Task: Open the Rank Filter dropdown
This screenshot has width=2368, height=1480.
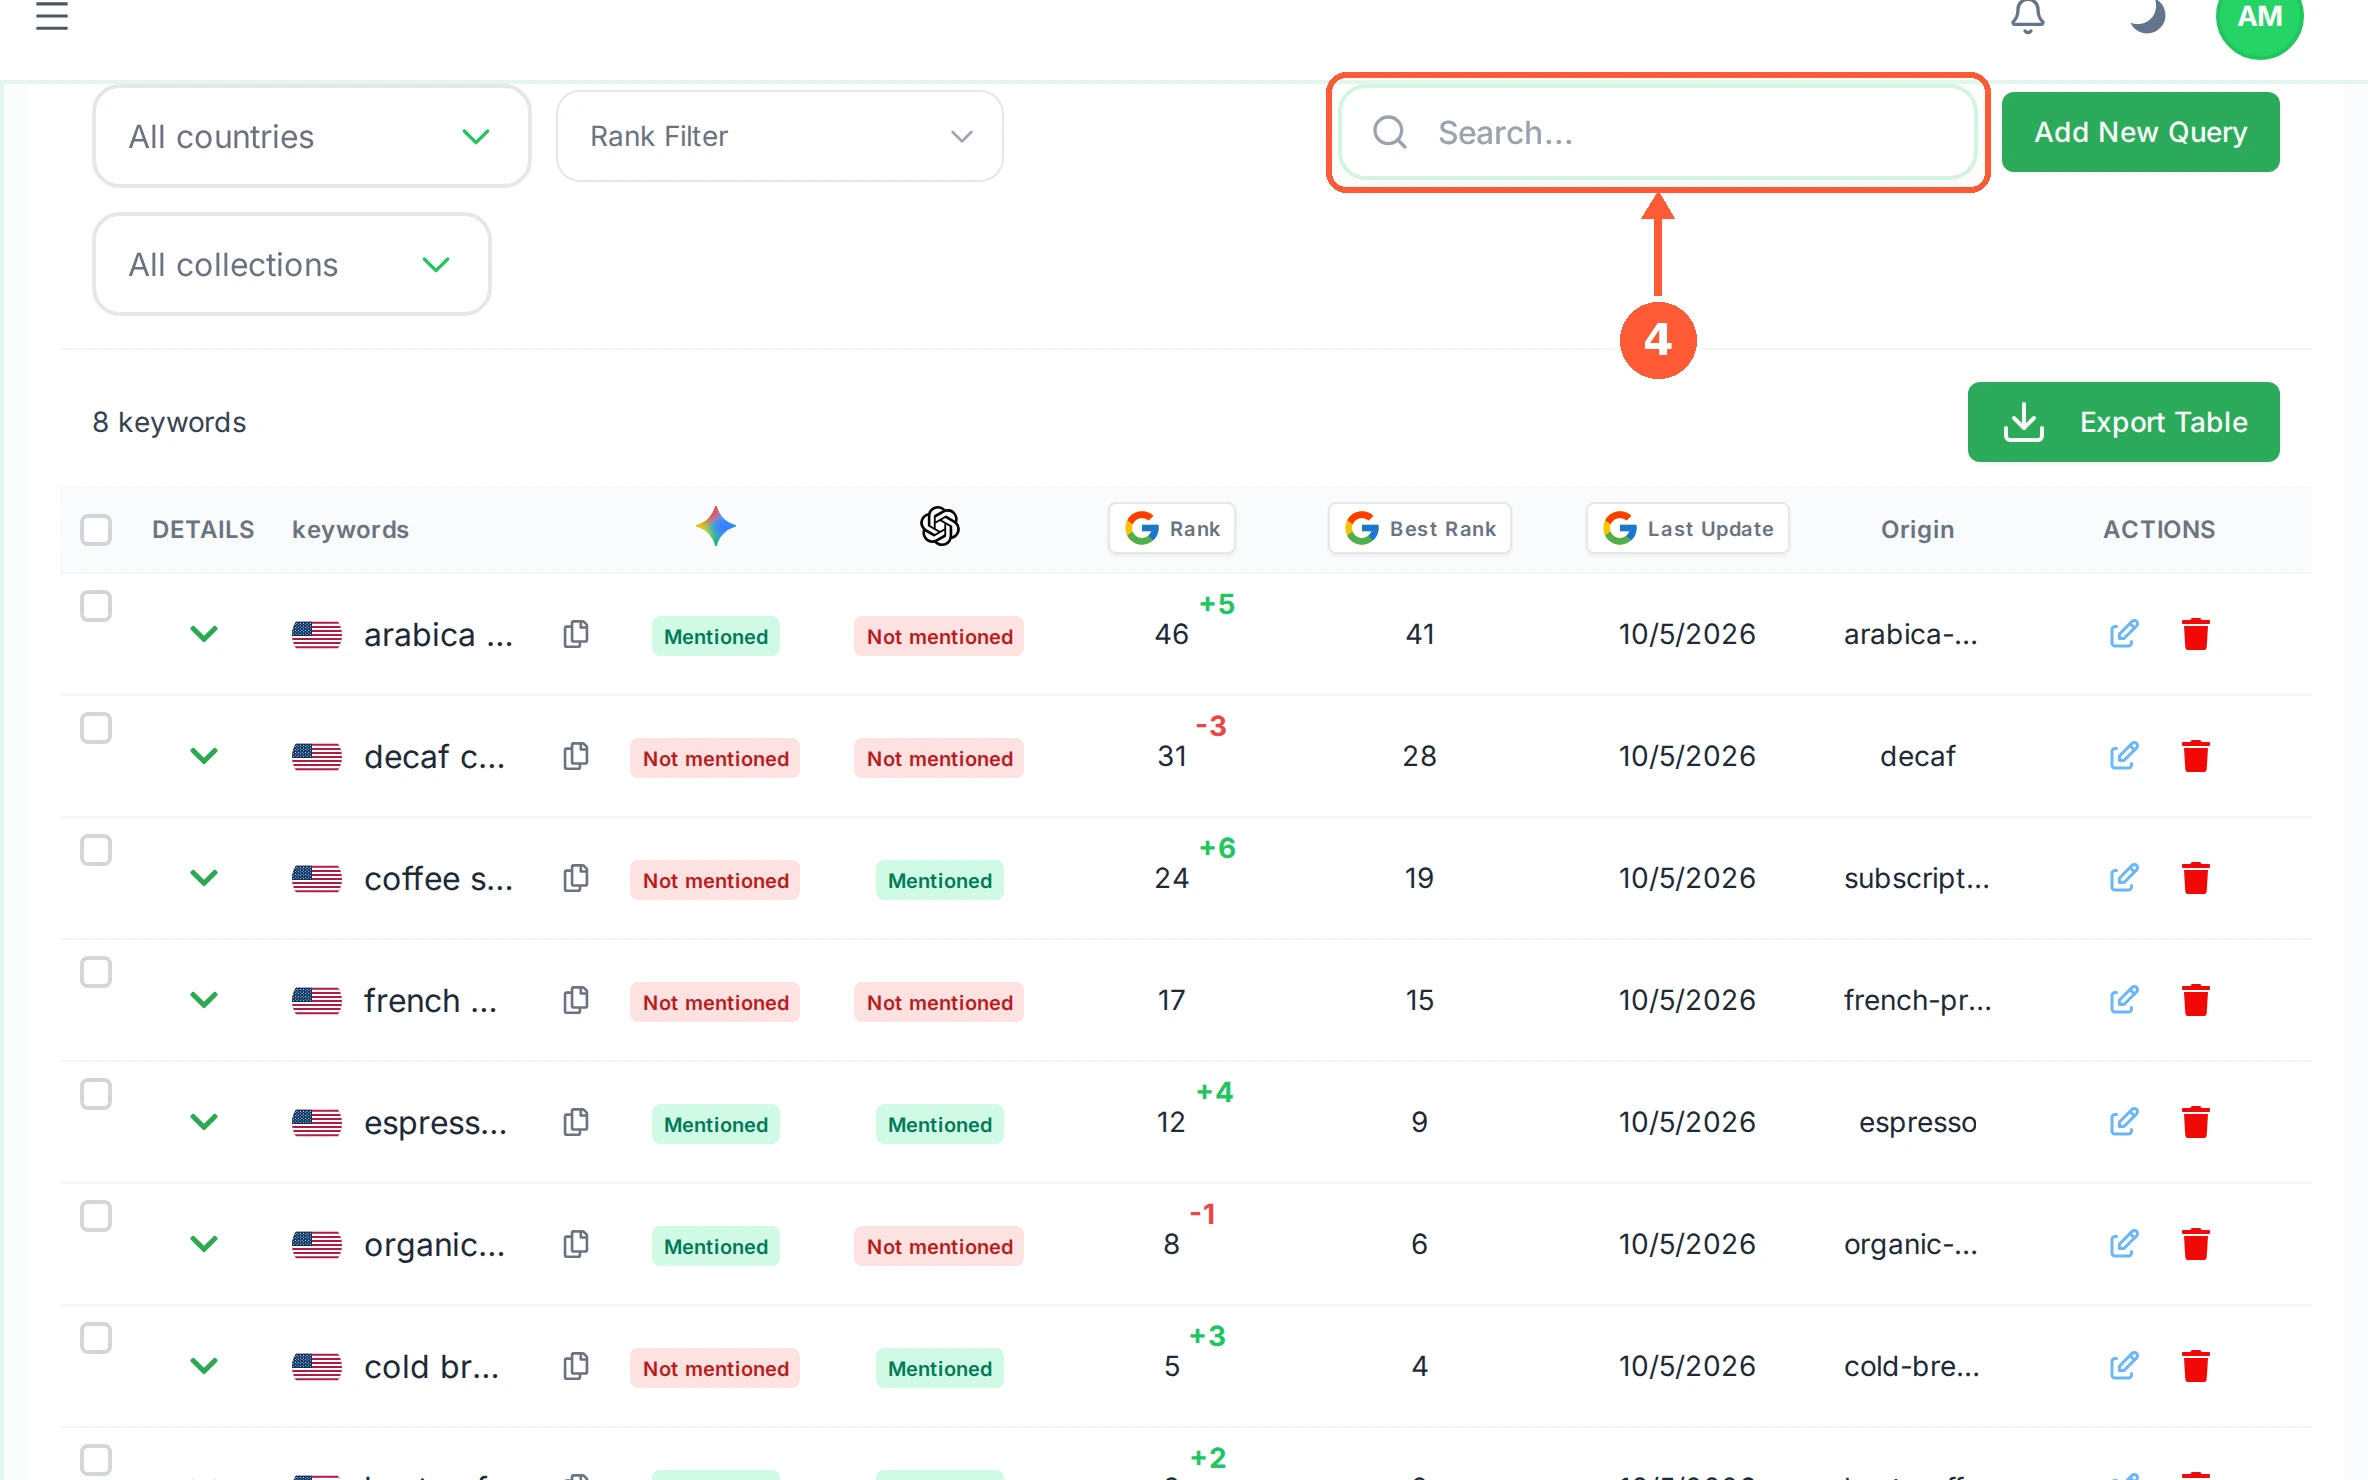Action: pyautogui.click(x=780, y=136)
